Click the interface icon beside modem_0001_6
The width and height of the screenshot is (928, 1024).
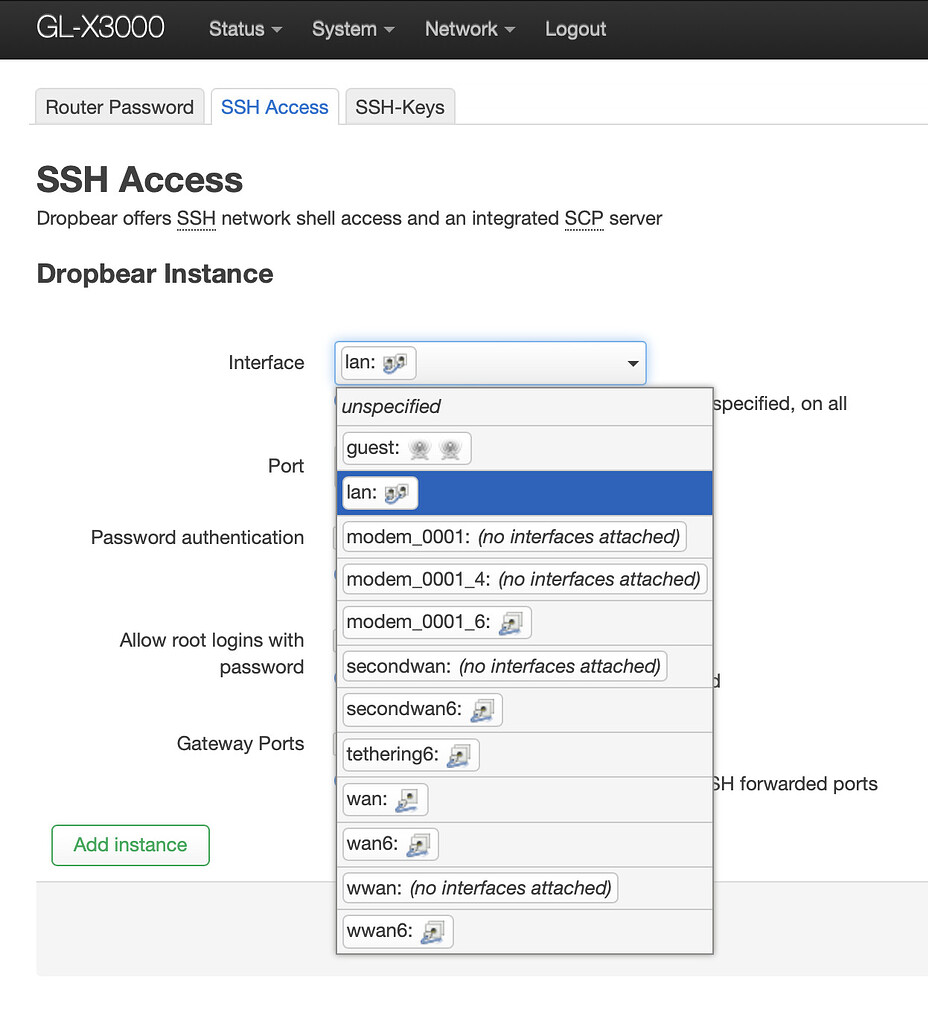[x=512, y=622]
